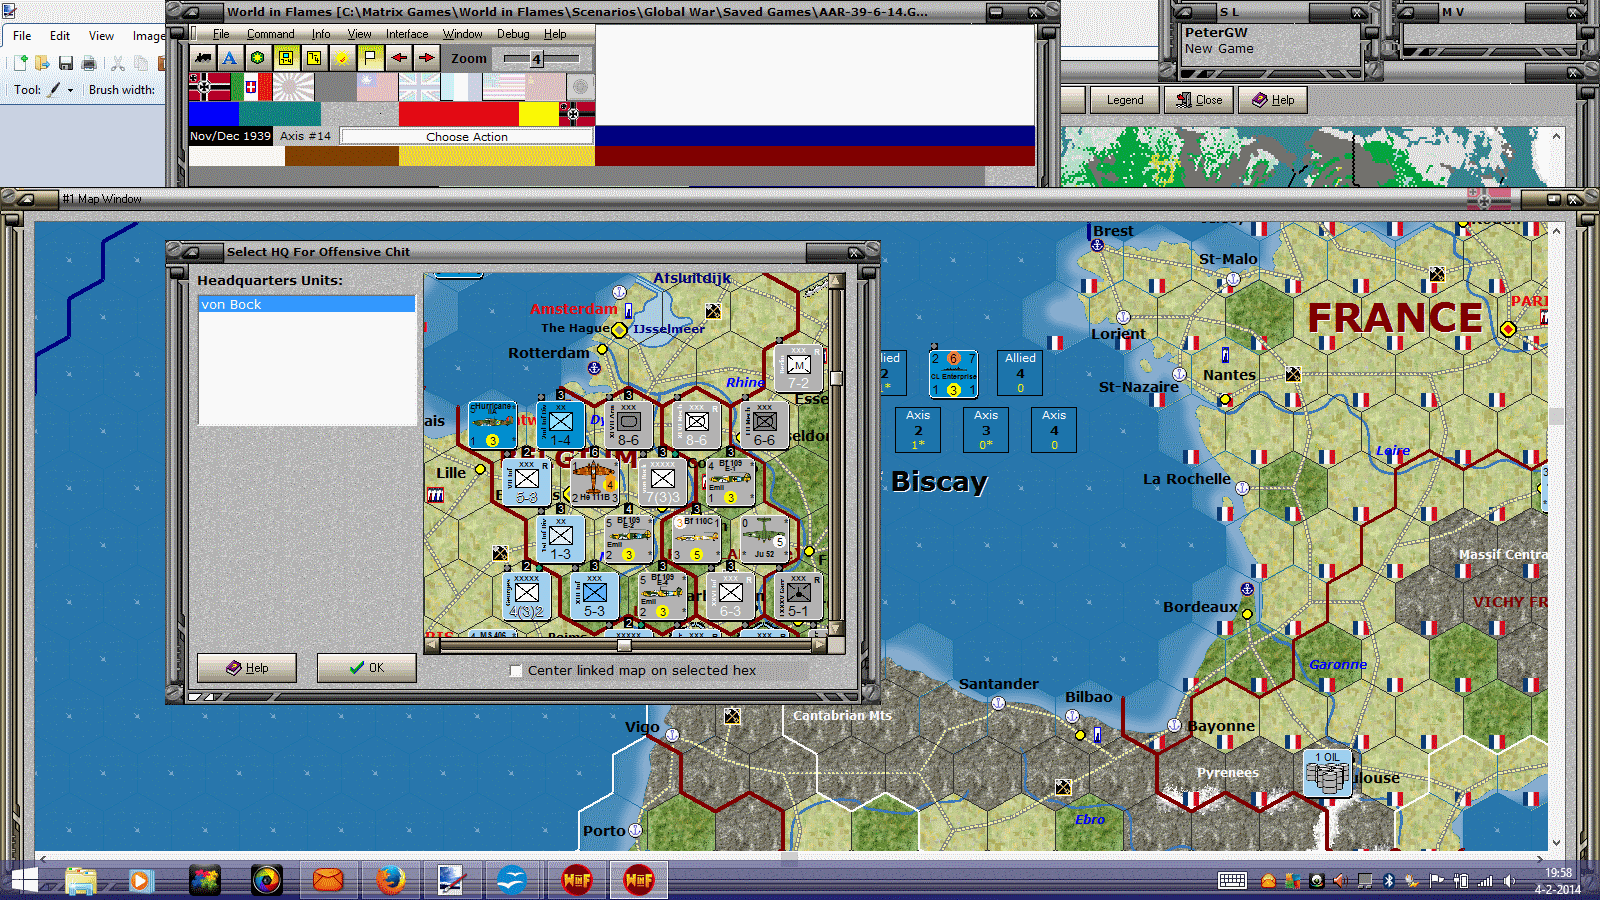Select the United States flag

(x=503, y=87)
